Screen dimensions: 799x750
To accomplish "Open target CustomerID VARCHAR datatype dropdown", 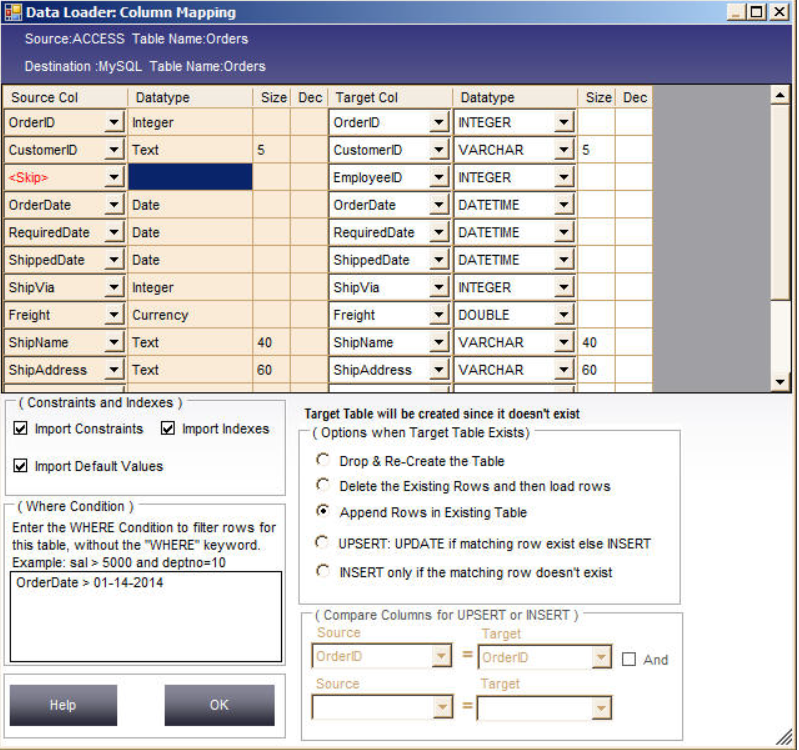I will [x=564, y=150].
